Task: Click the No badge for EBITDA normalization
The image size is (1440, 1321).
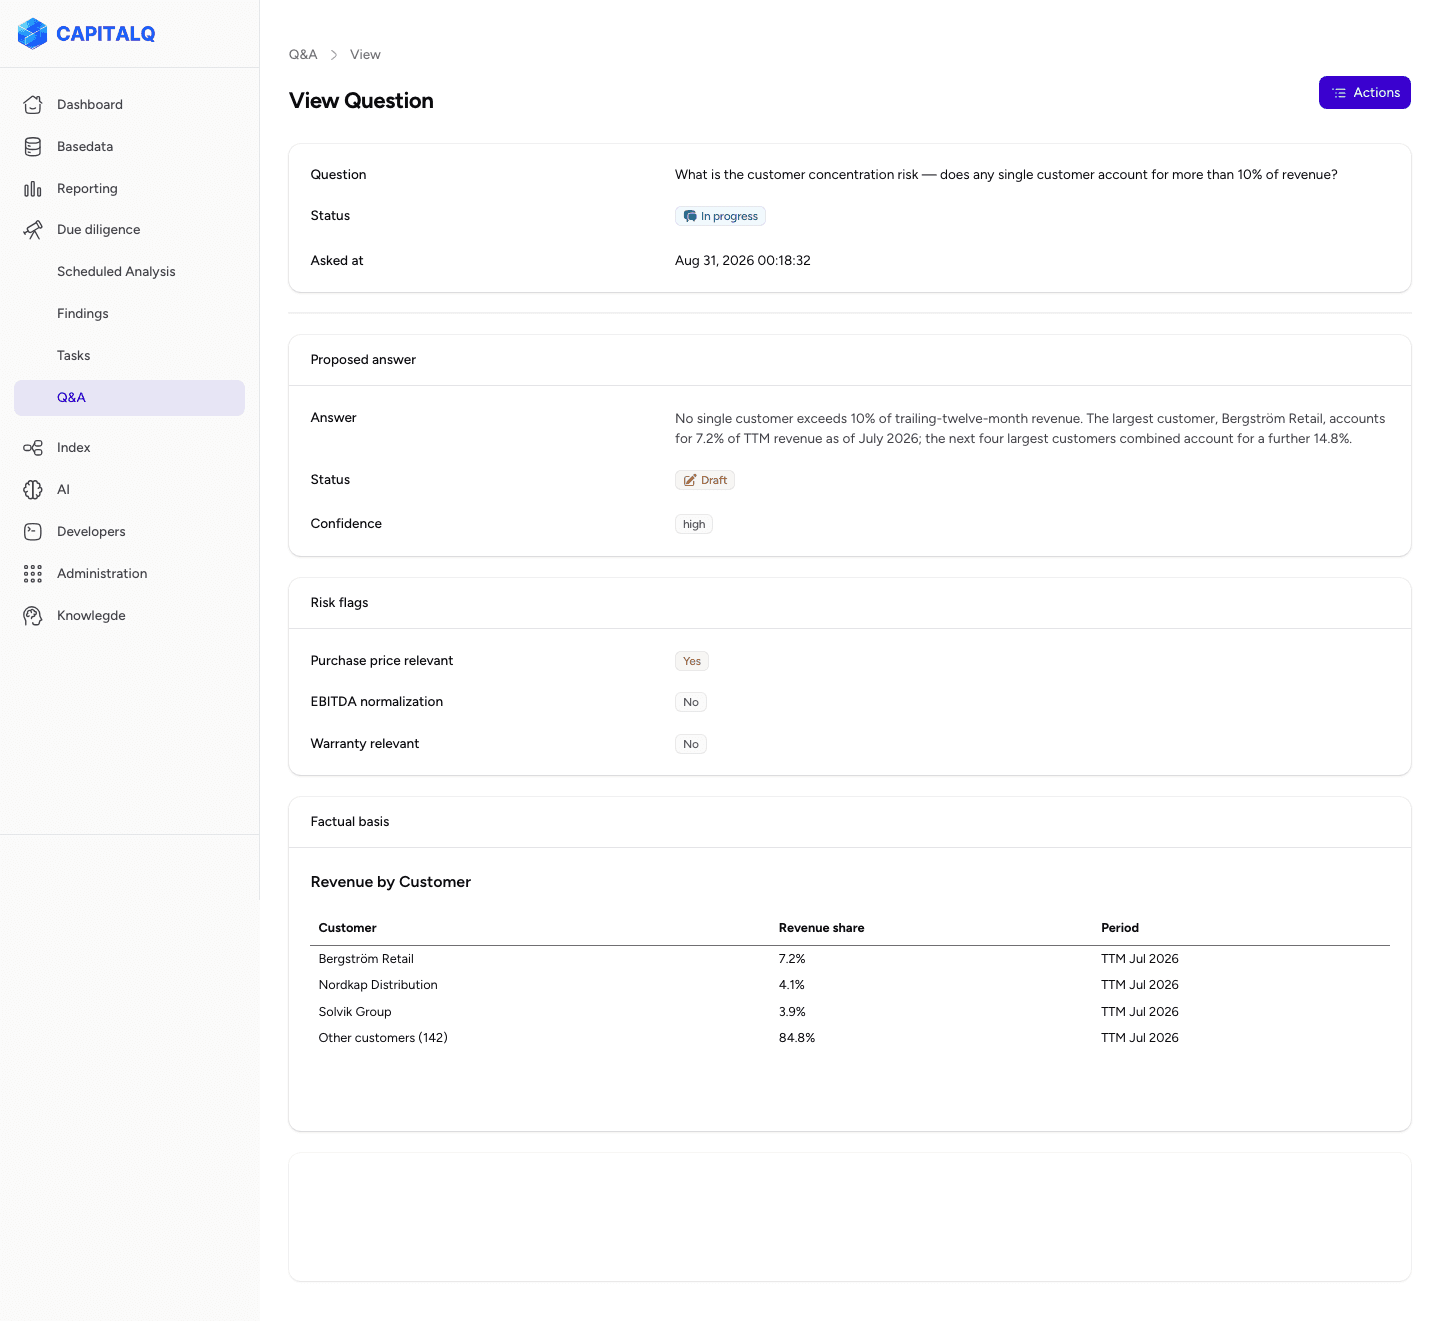Action: [x=691, y=702]
